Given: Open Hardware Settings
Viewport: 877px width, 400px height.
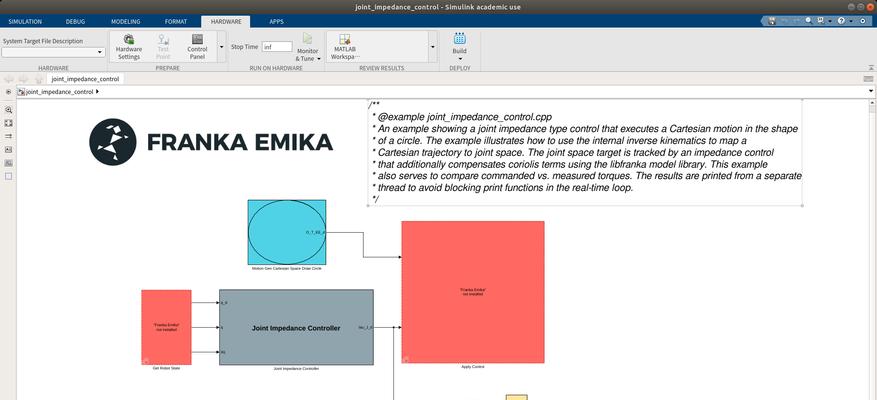Looking at the screenshot, I should point(129,46).
